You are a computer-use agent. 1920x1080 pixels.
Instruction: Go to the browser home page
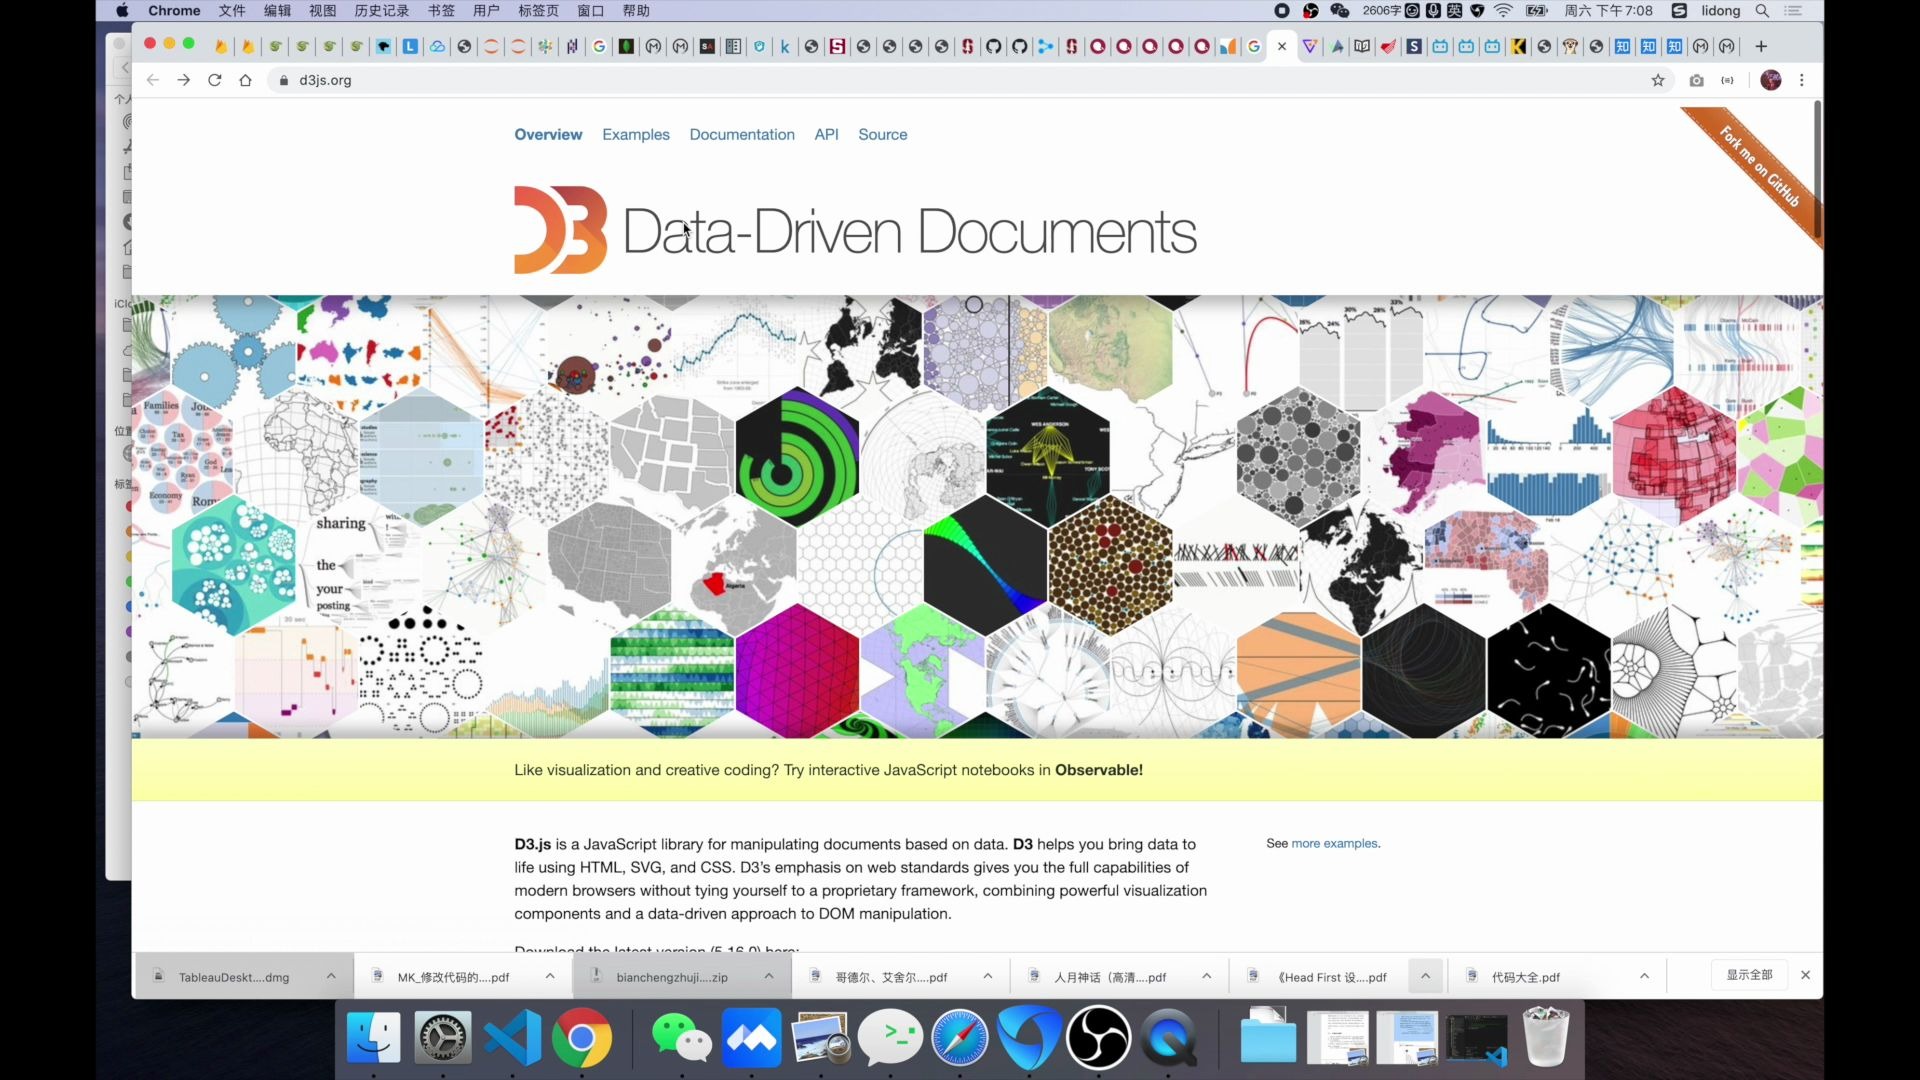point(245,80)
